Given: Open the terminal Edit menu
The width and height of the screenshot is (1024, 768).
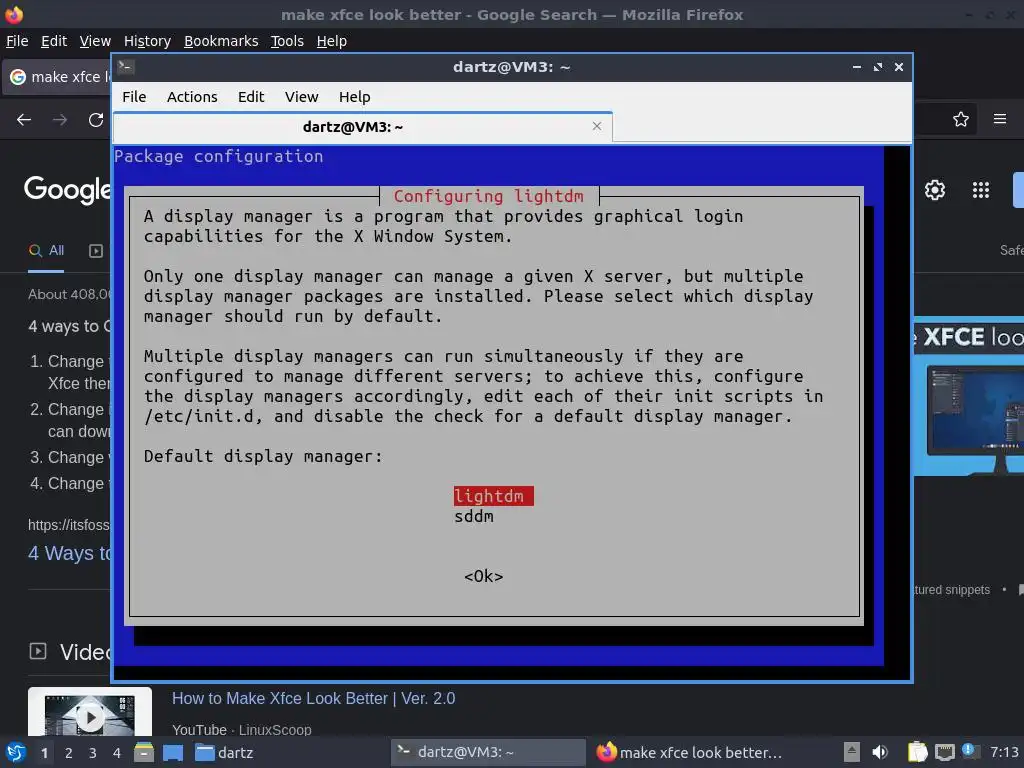Looking at the screenshot, I should click(251, 97).
